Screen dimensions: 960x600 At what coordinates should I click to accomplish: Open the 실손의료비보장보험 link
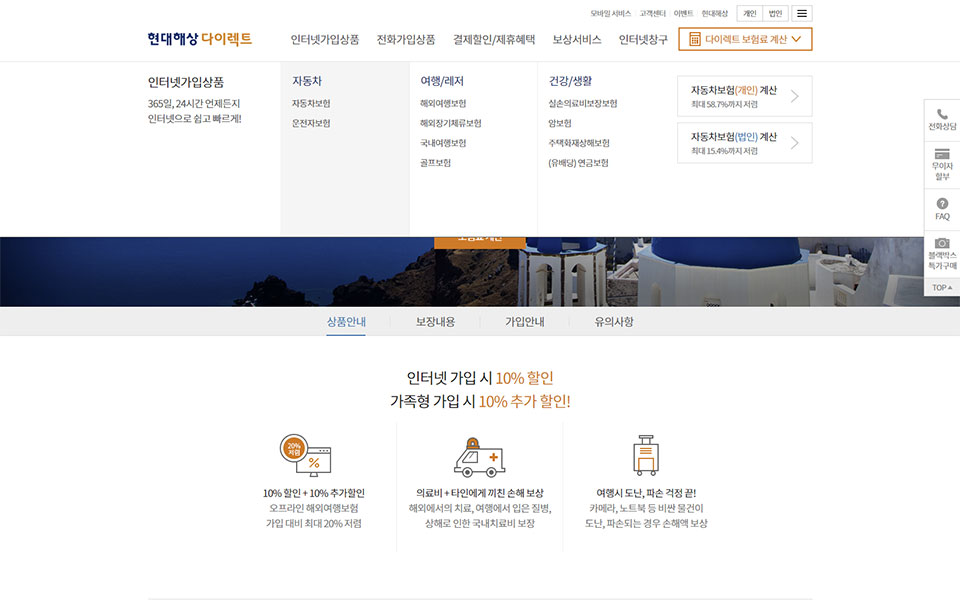(582, 103)
